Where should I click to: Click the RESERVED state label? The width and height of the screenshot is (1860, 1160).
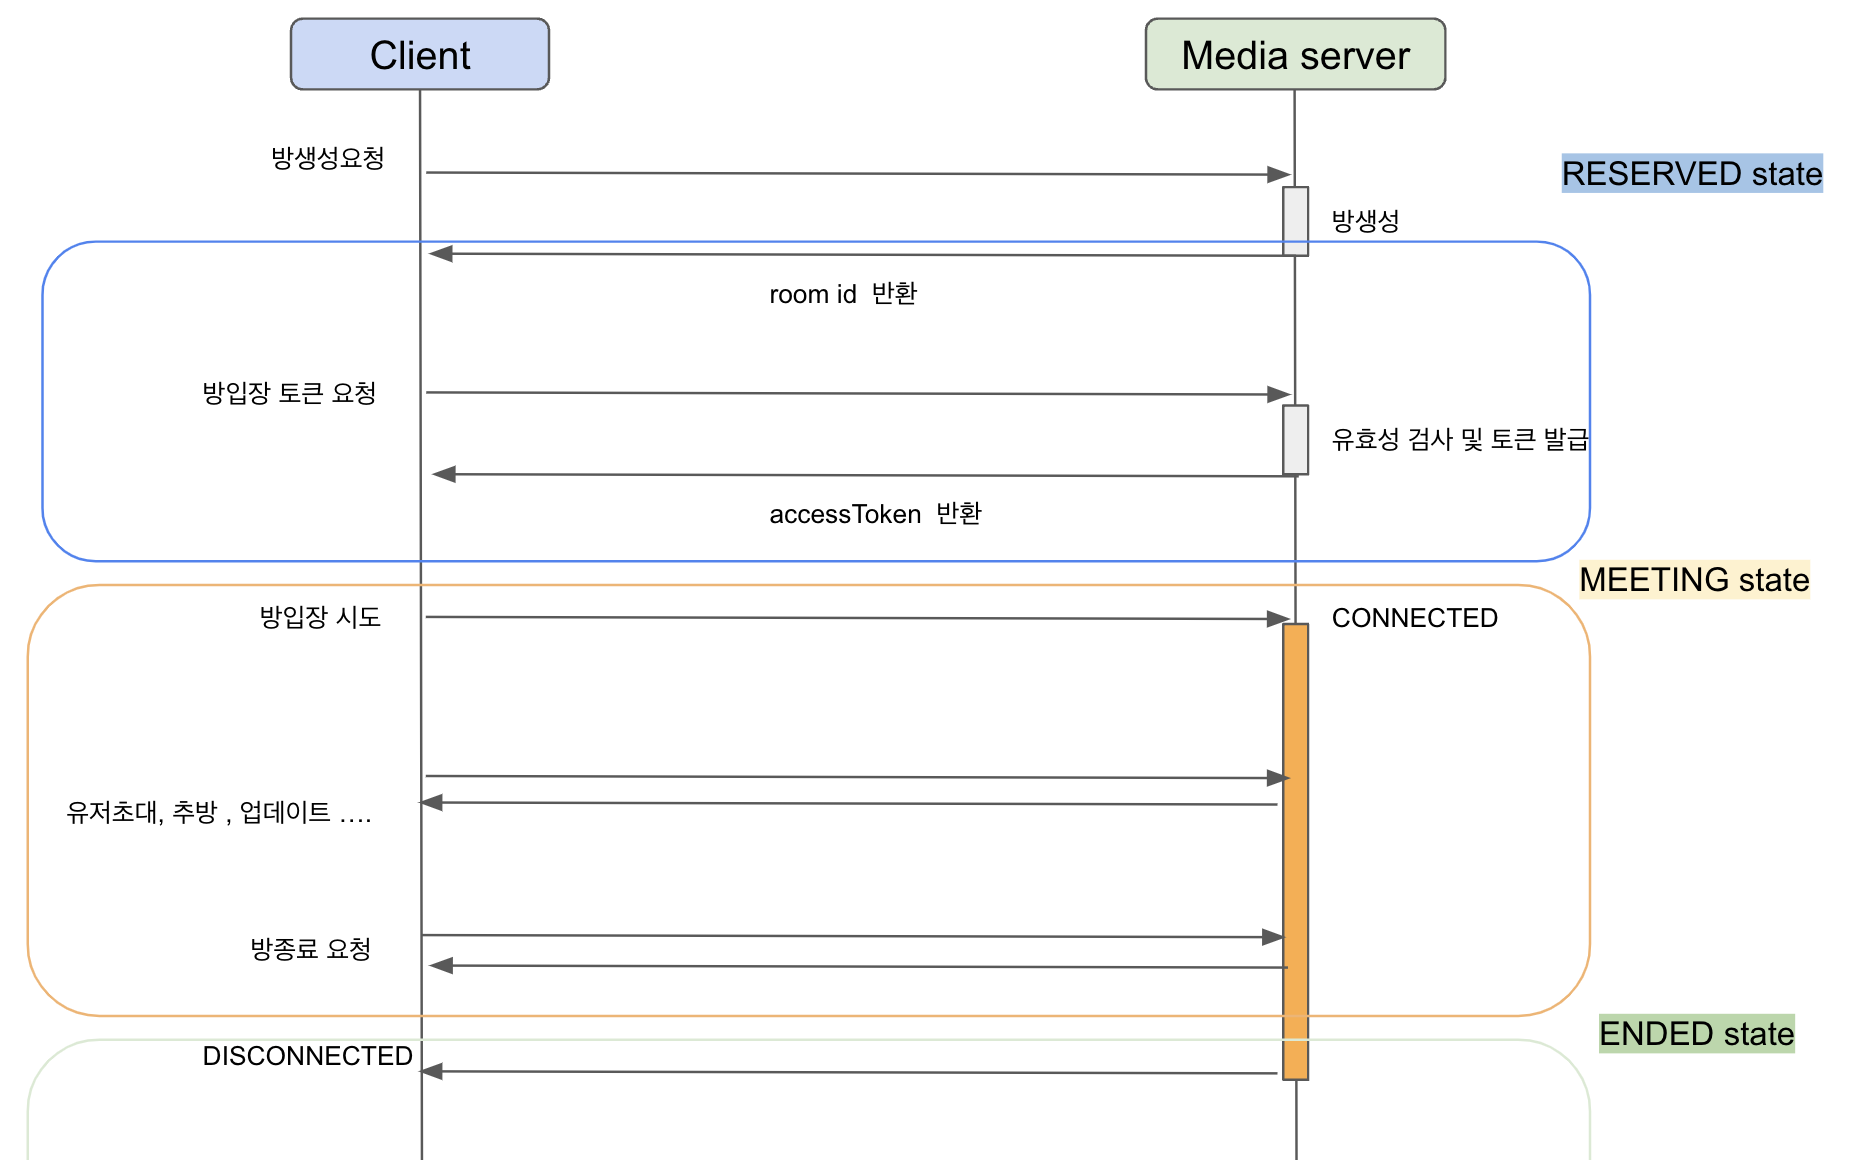[1692, 173]
